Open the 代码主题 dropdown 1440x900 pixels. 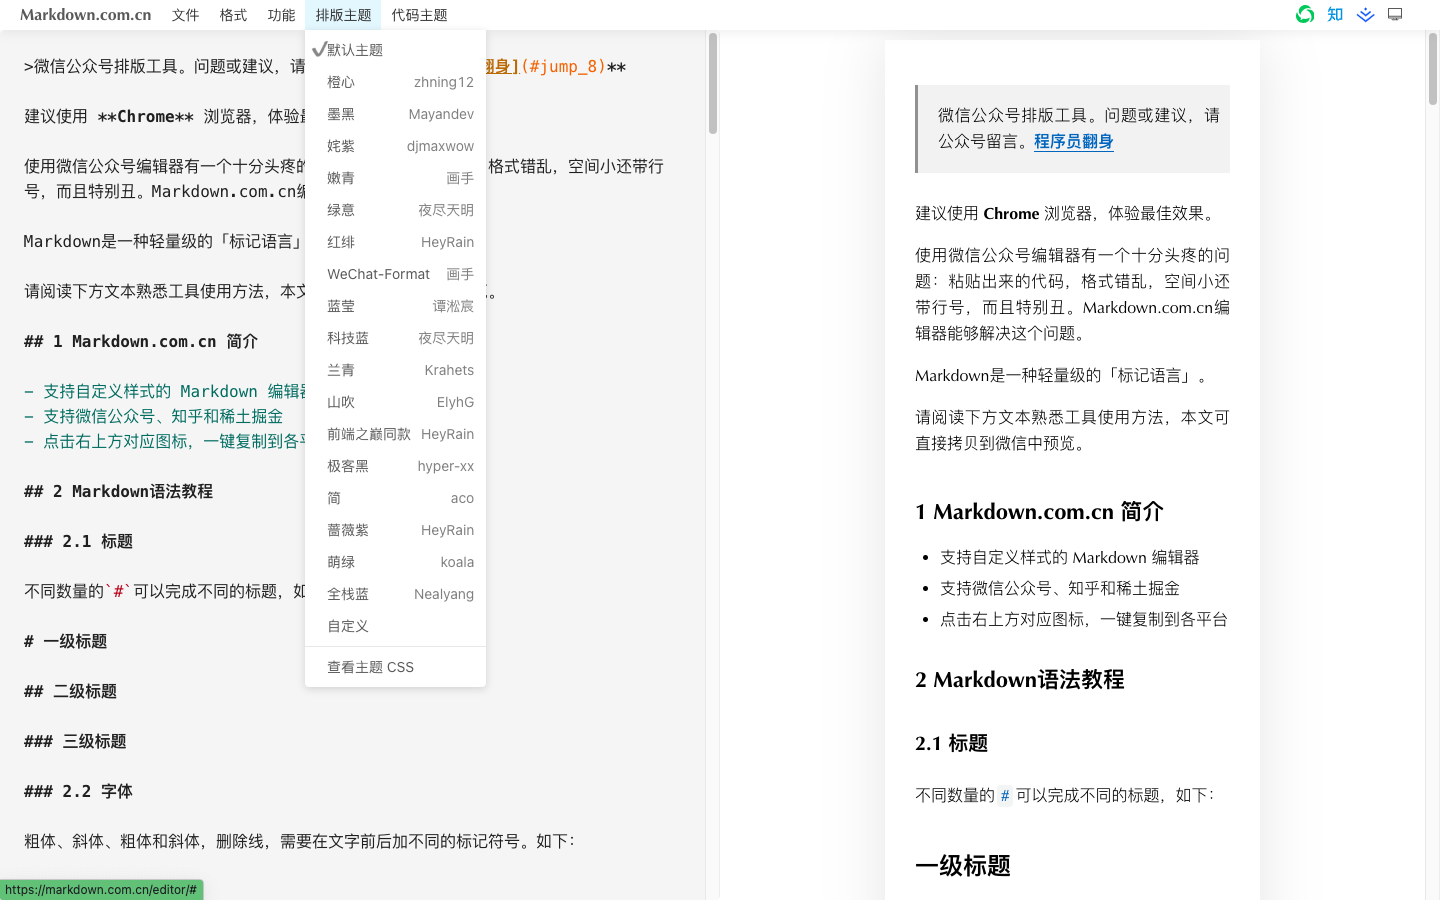pos(419,14)
